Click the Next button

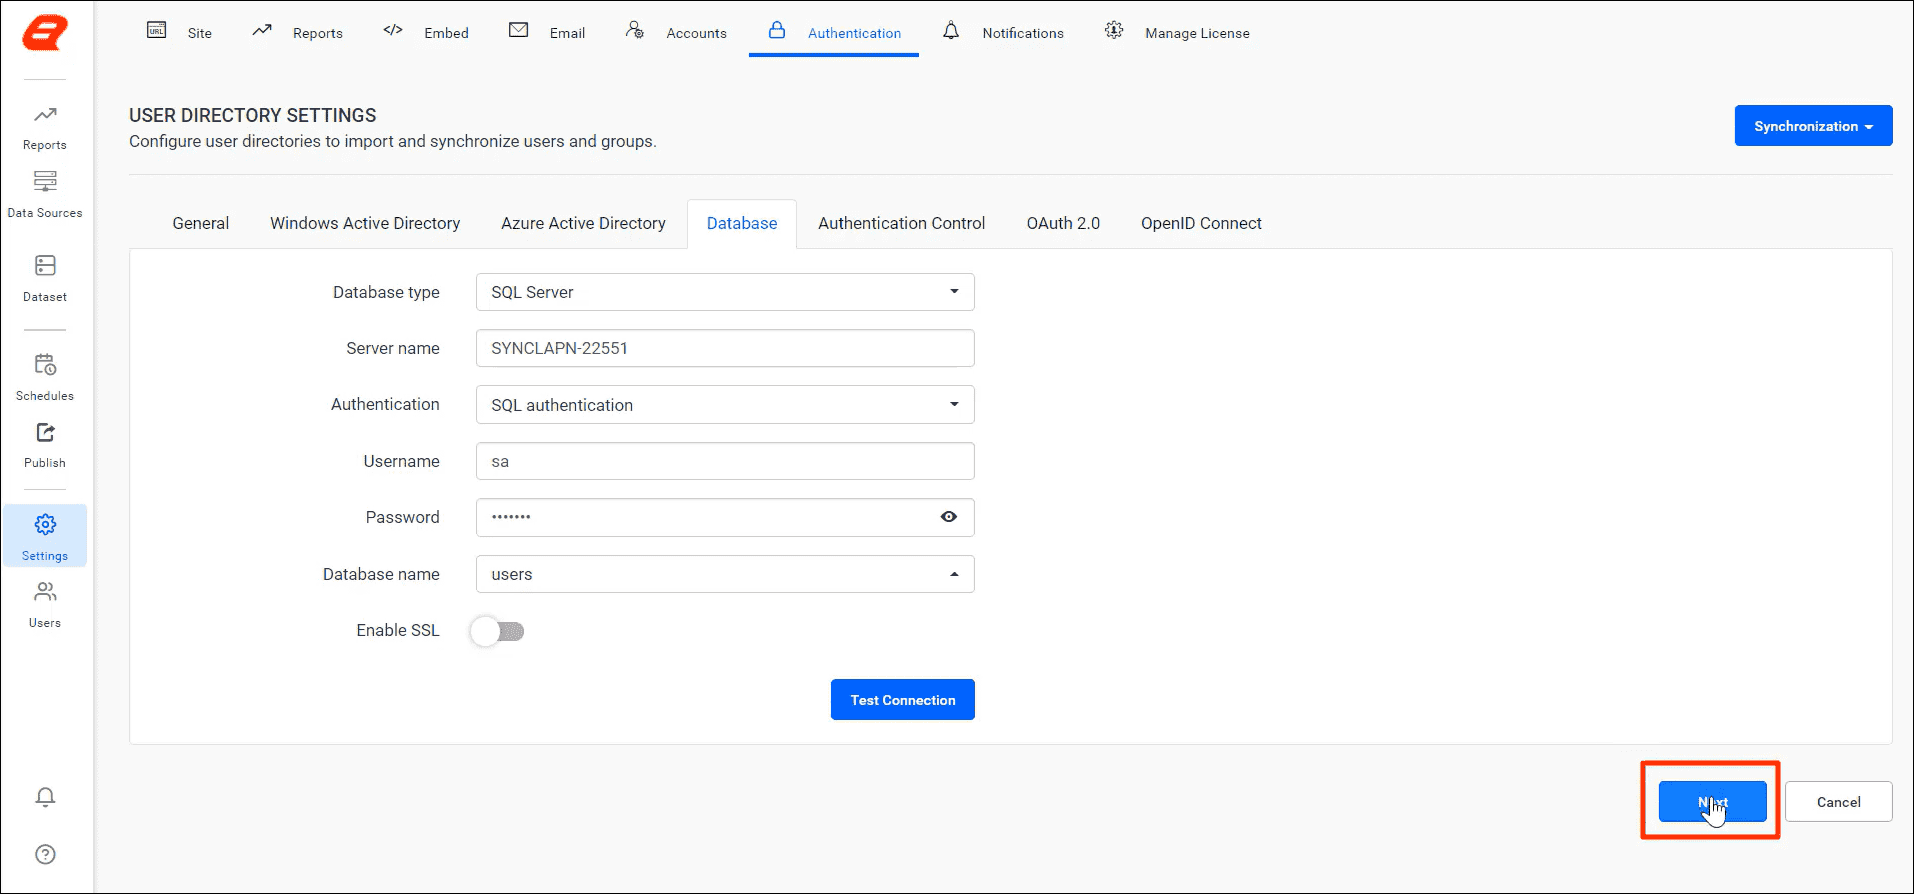pos(1712,802)
